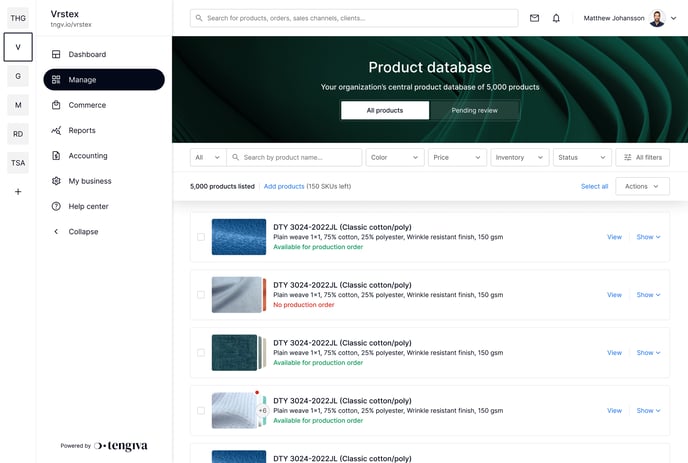Click Matthew Johansson's avatar photo
The width and height of the screenshot is (688, 463).
point(657,18)
